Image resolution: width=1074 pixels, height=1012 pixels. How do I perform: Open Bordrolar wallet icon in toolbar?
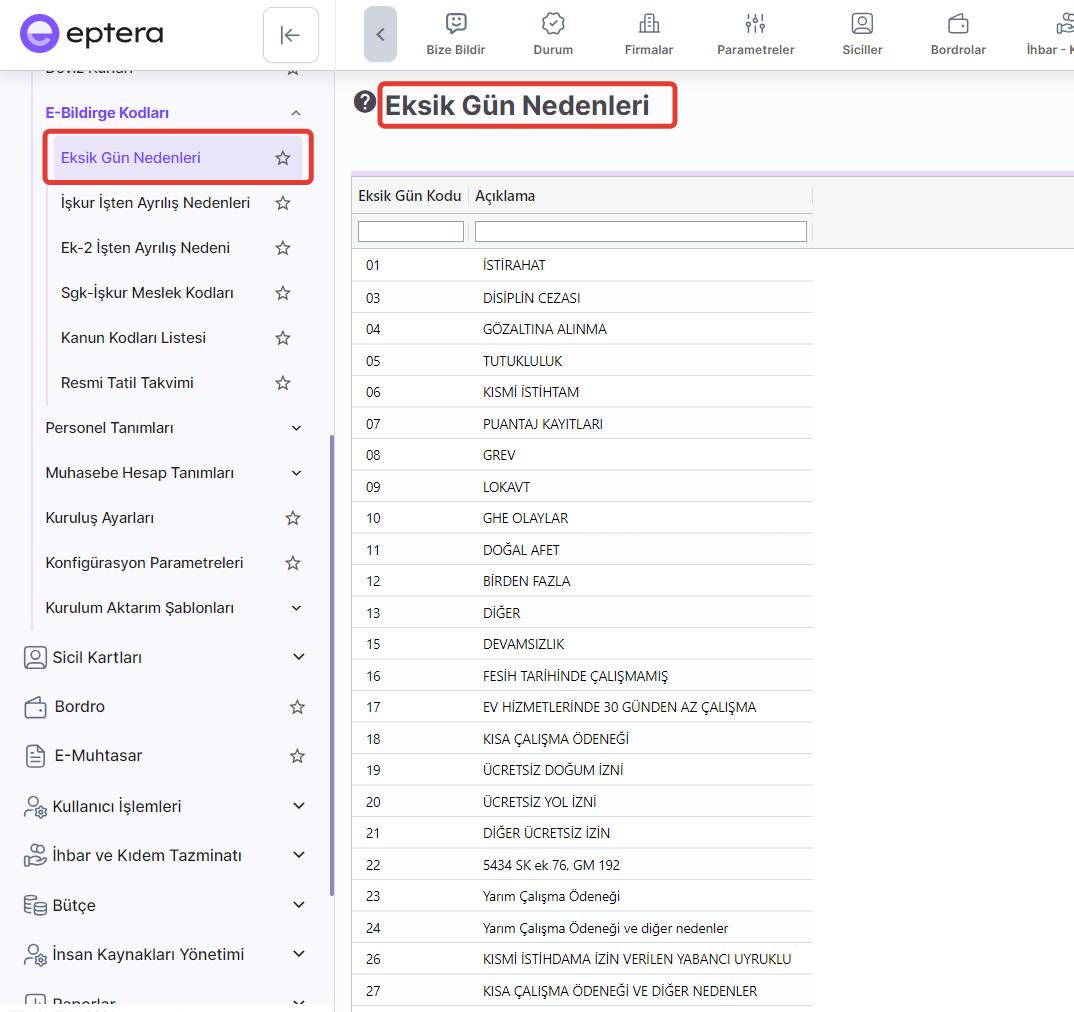click(x=958, y=24)
